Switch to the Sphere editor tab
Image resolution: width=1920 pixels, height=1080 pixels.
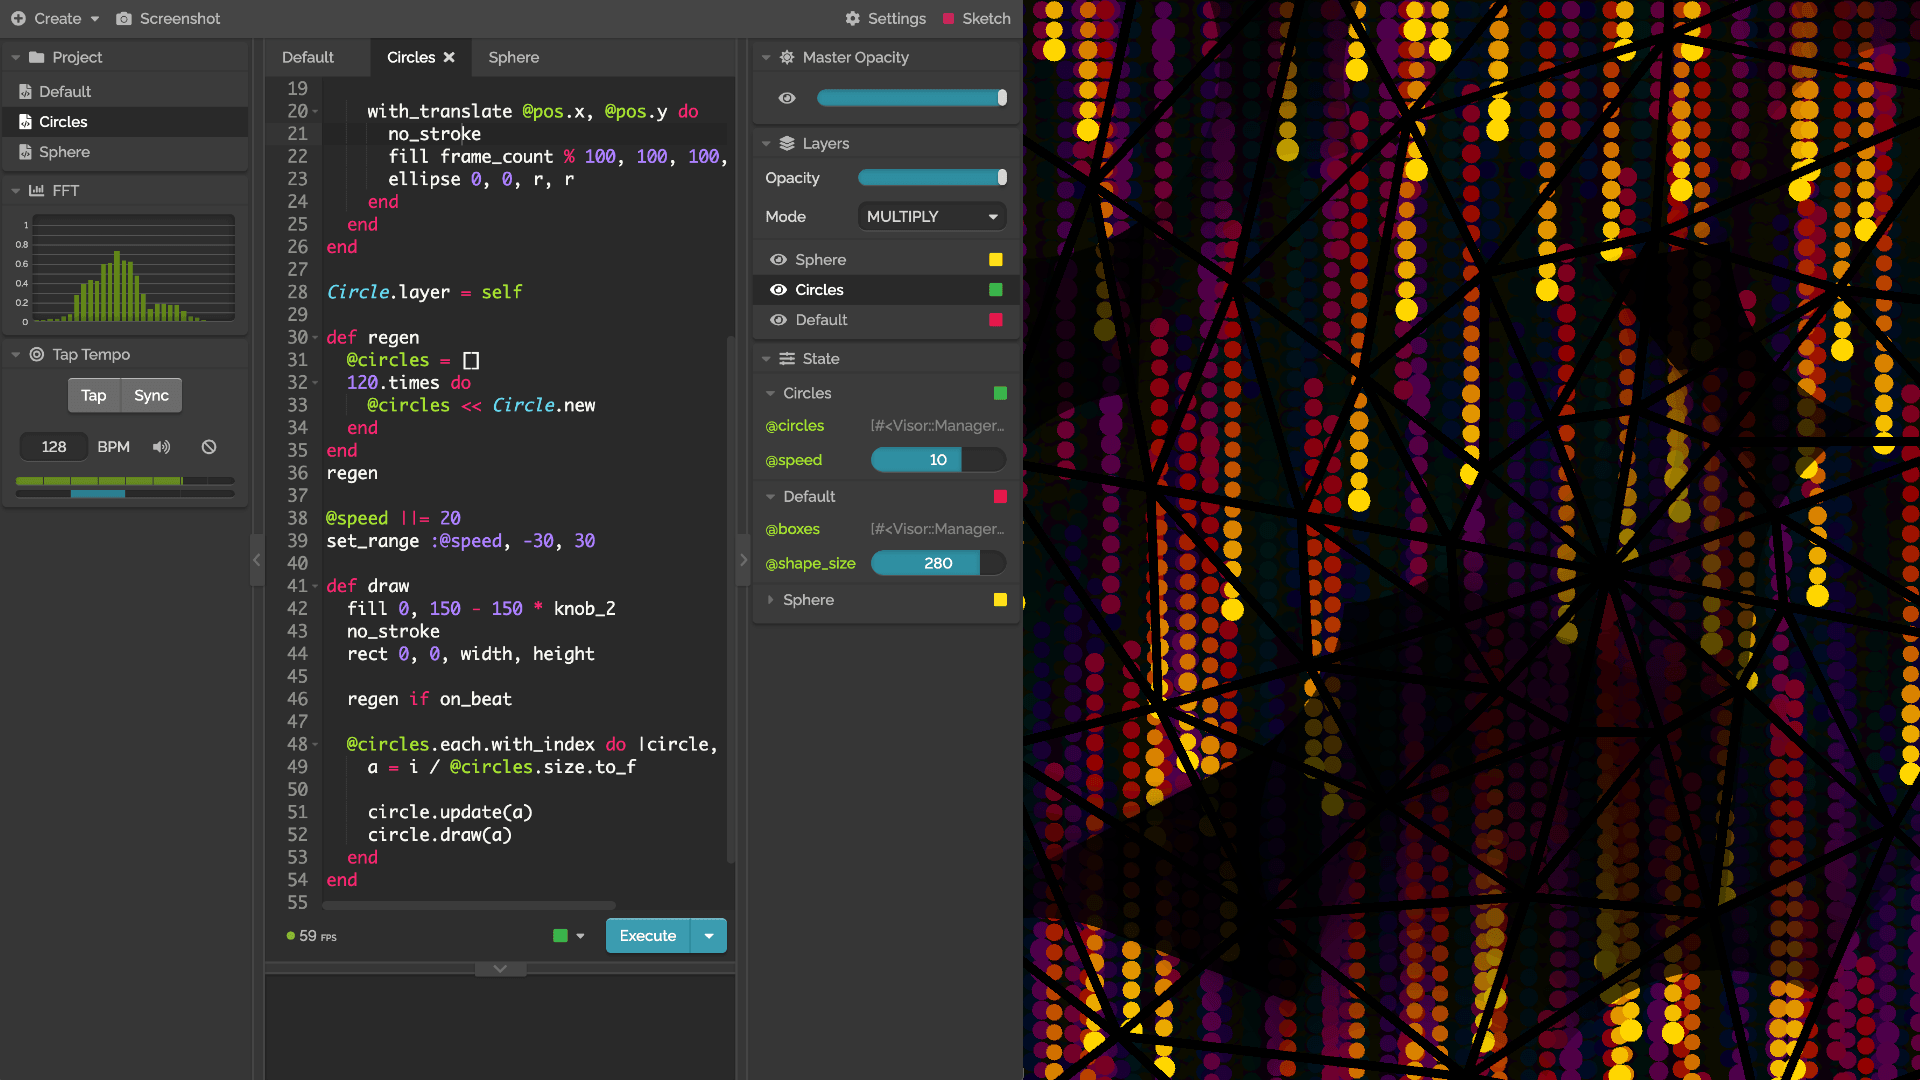pos(513,57)
